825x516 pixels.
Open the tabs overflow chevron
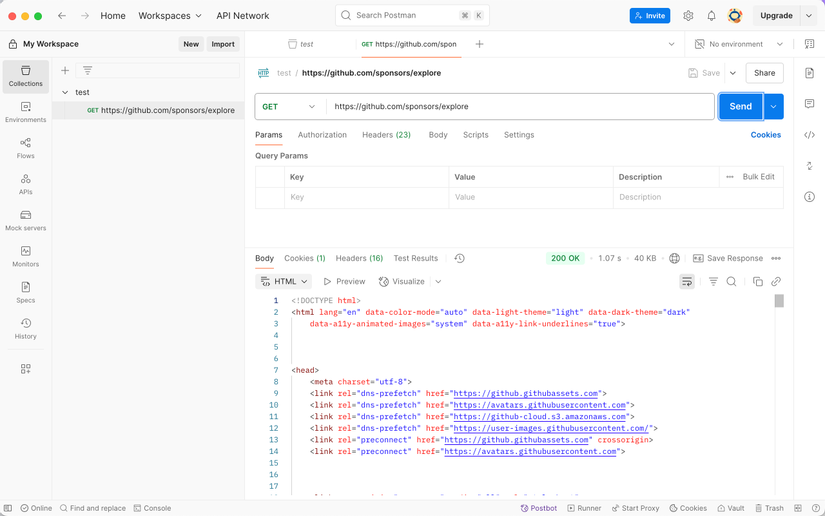pos(671,44)
